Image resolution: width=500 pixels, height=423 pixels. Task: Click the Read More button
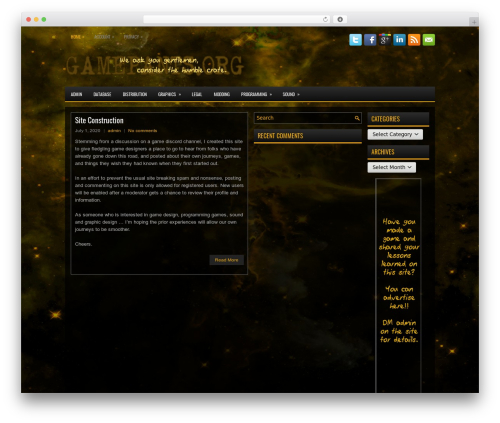tap(226, 260)
